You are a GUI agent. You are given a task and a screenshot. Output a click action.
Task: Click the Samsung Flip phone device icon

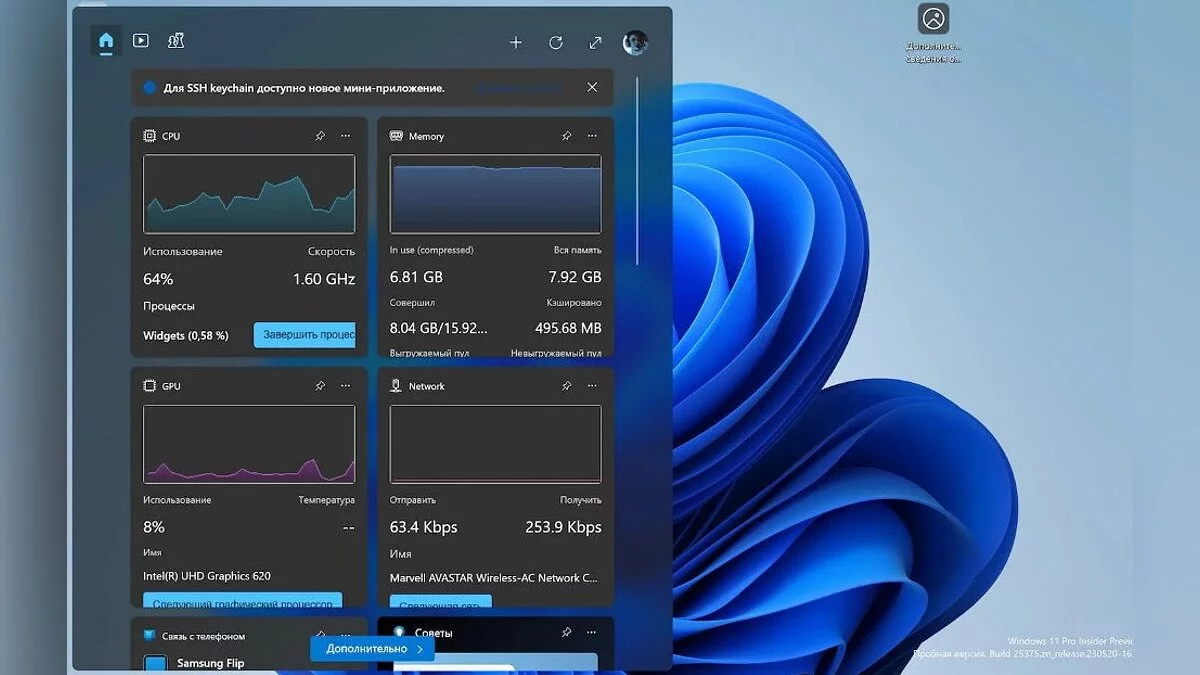pos(155,663)
